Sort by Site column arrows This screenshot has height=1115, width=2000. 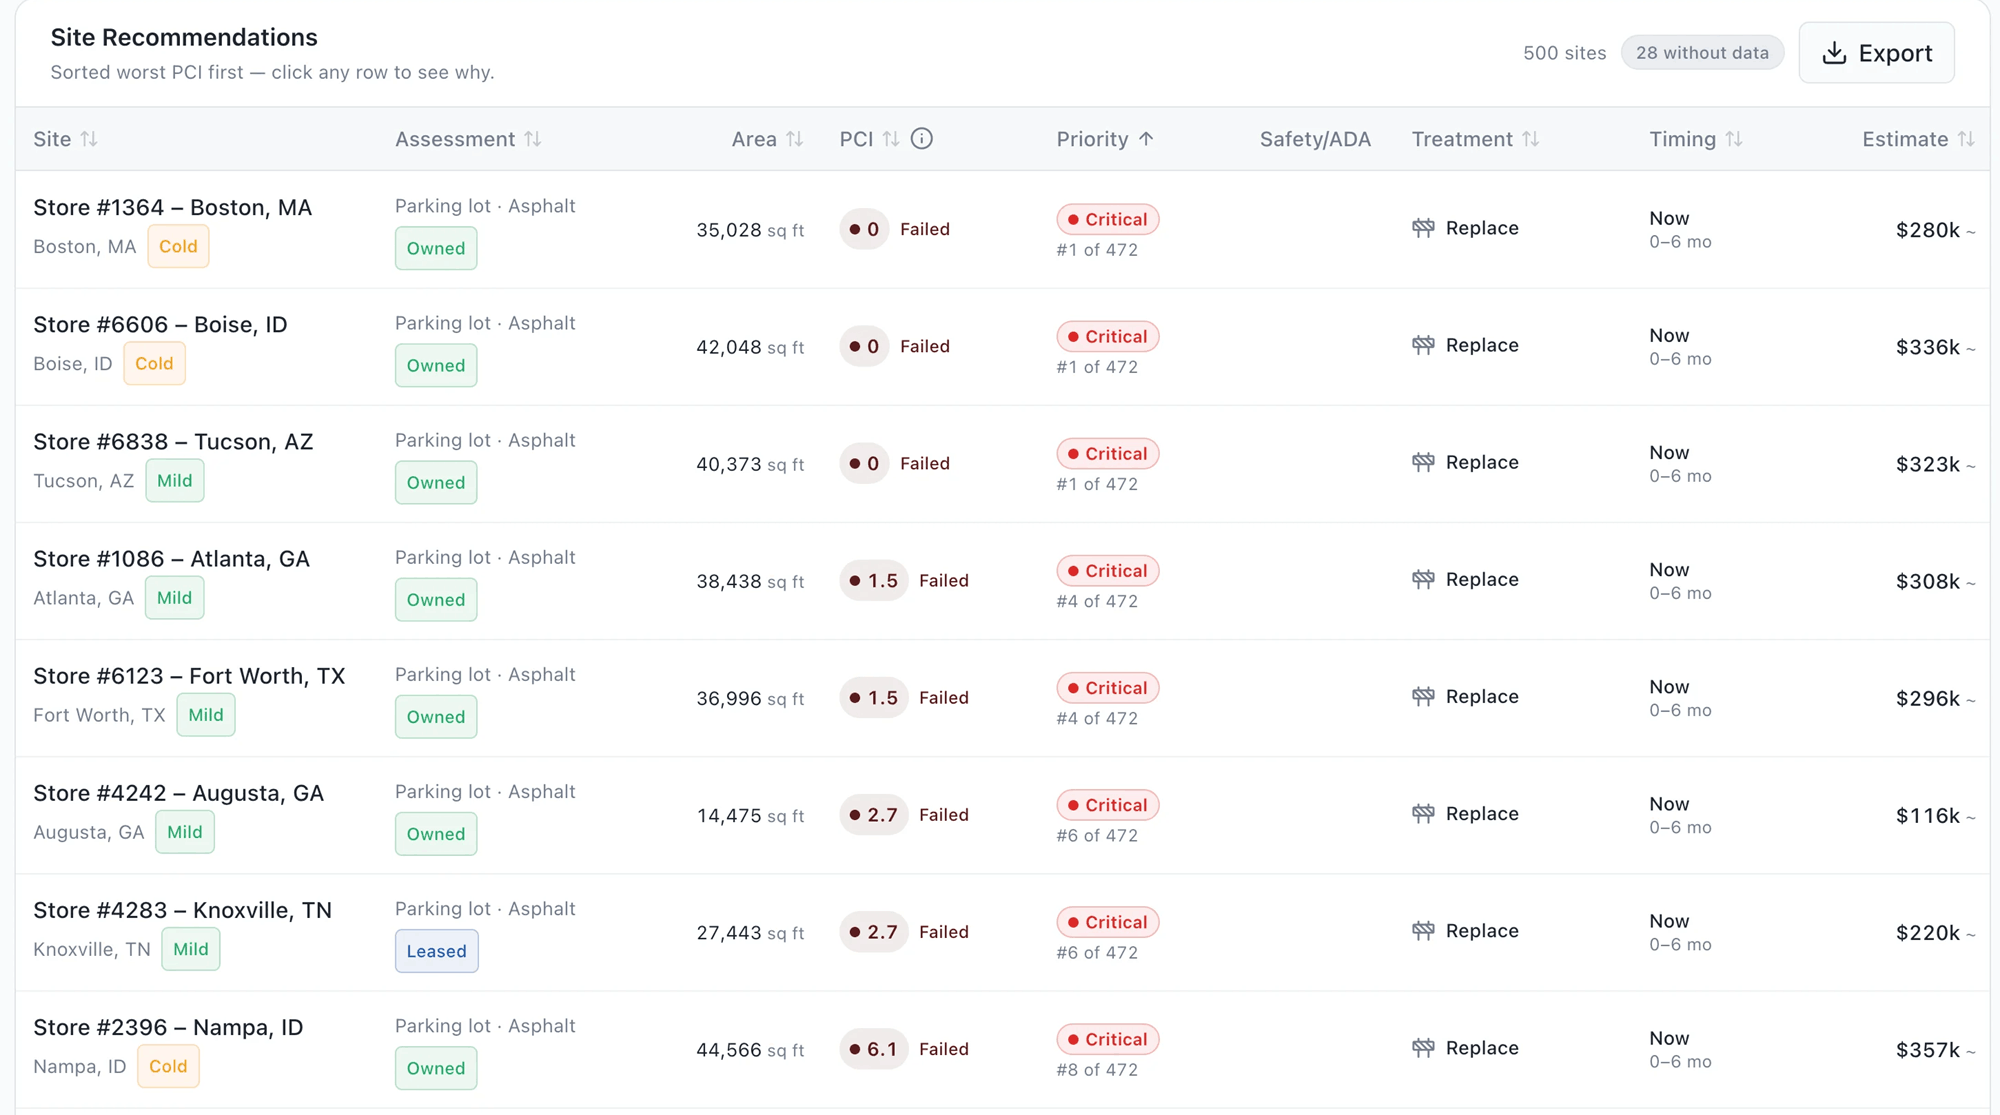89,139
